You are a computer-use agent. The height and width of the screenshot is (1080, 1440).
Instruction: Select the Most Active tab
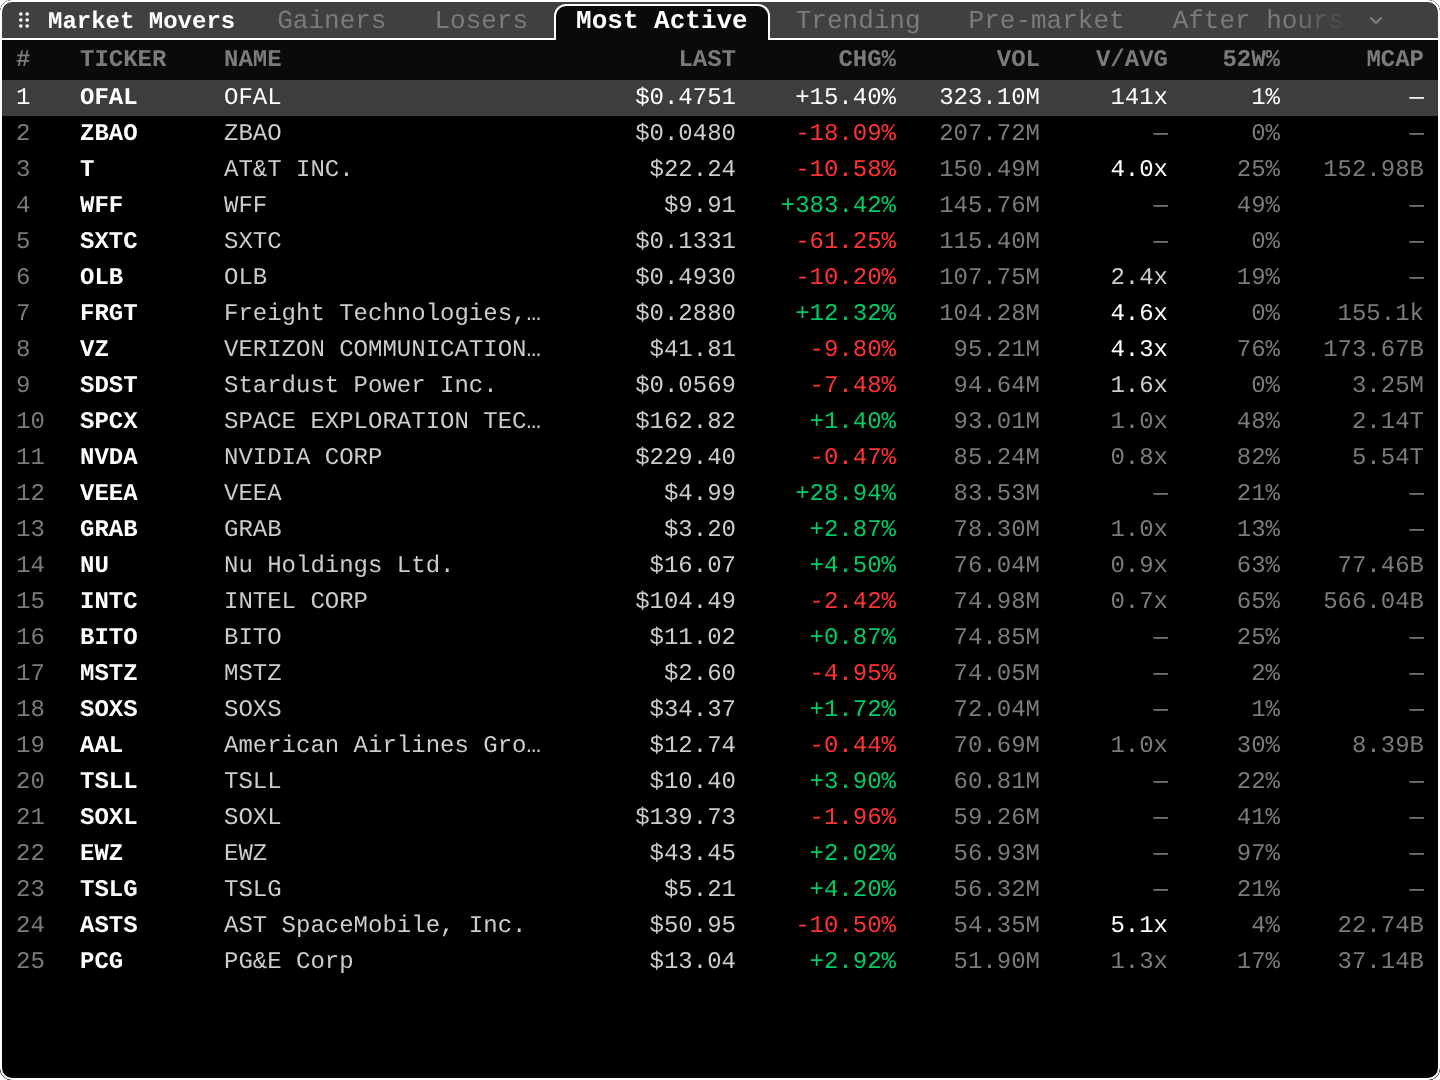(661, 20)
